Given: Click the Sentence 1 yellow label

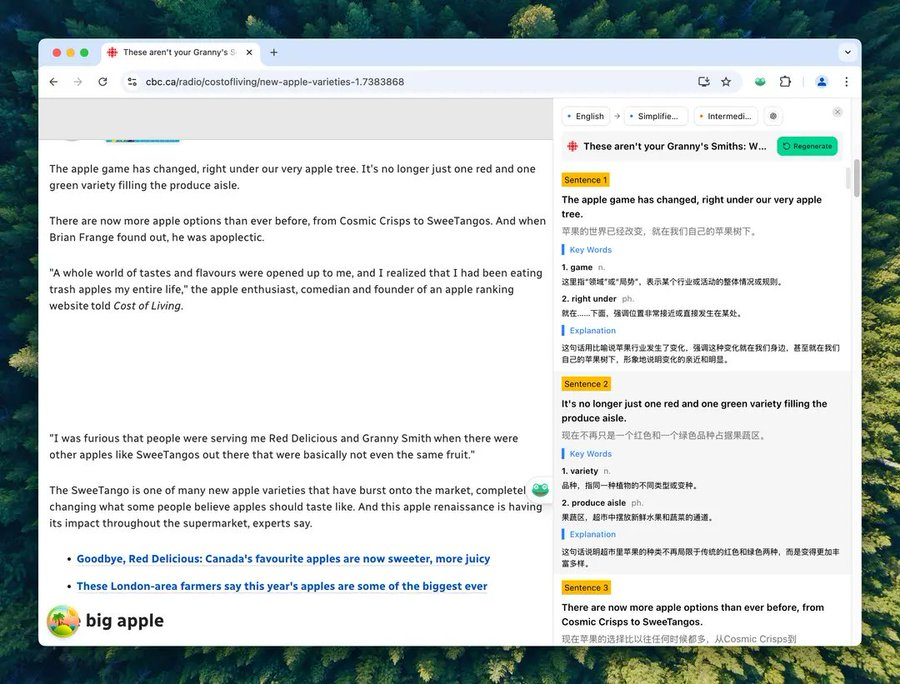Looking at the screenshot, I should coord(585,180).
